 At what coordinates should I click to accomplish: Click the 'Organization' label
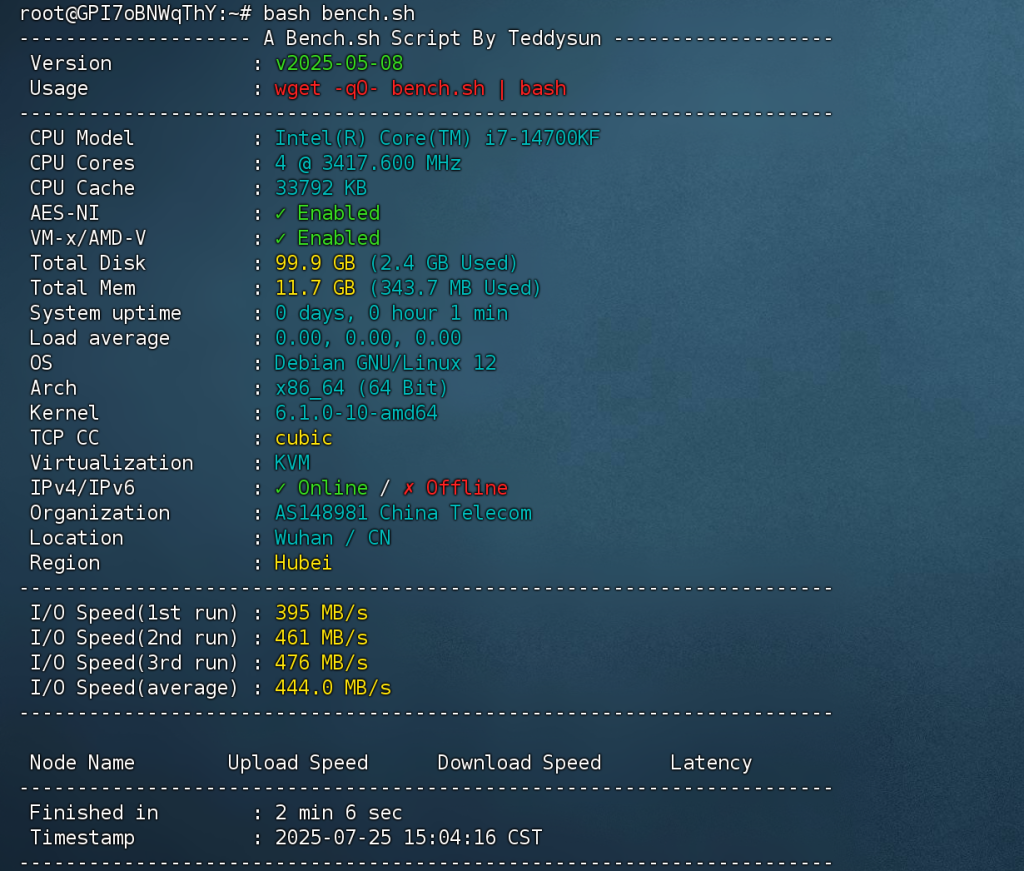tap(100, 513)
